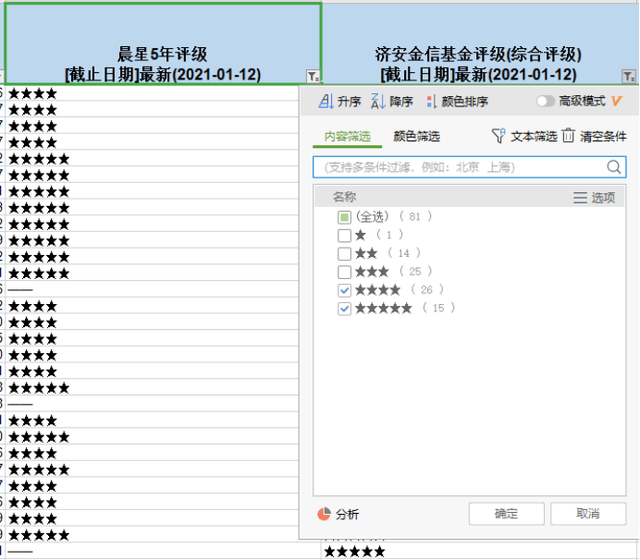Click the magnifier search icon
This screenshot has width=640, height=560.
614,167
